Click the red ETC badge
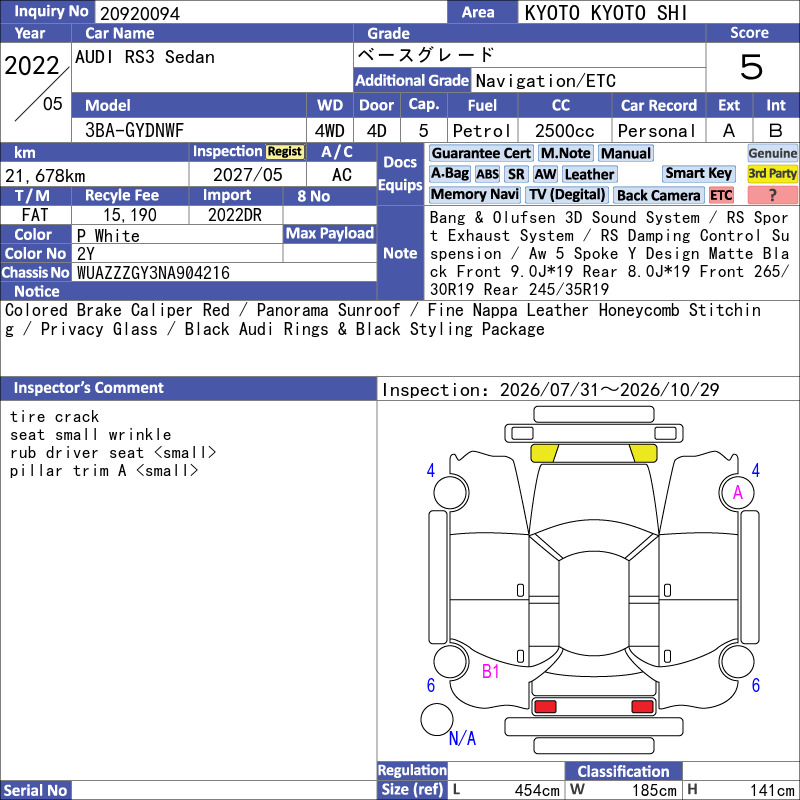The image size is (800, 800). pyautogui.click(x=721, y=195)
